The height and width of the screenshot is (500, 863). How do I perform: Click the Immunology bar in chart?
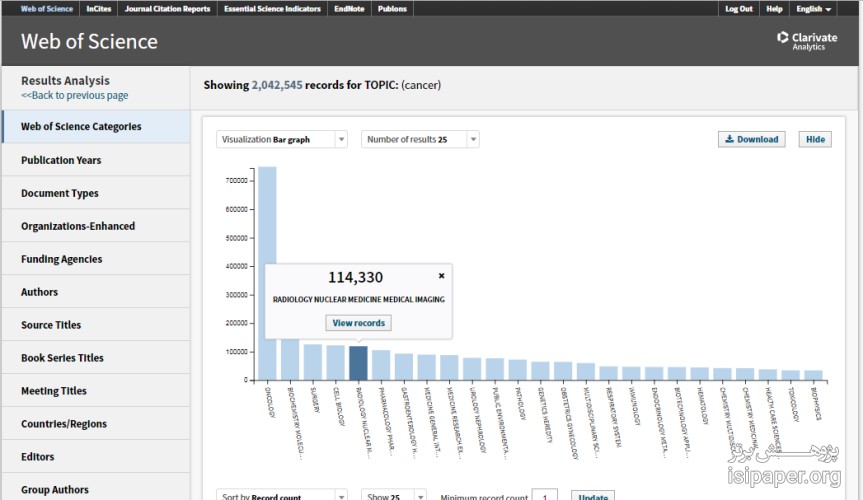pos(631,373)
